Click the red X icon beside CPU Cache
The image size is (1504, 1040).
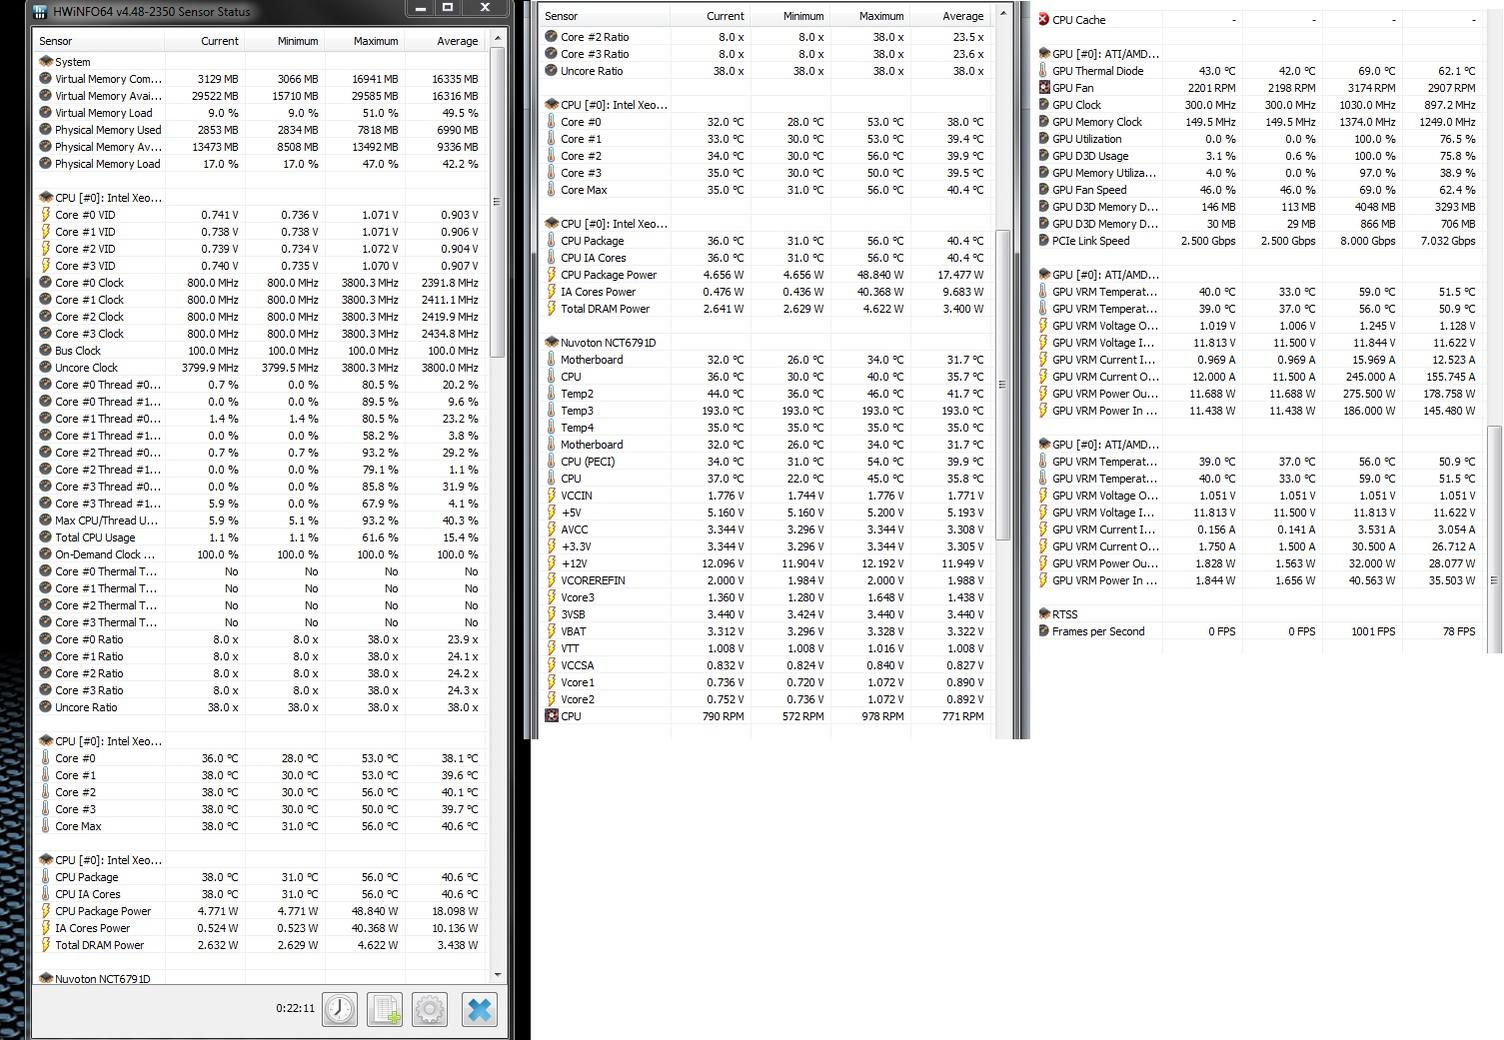[x=1044, y=19]
